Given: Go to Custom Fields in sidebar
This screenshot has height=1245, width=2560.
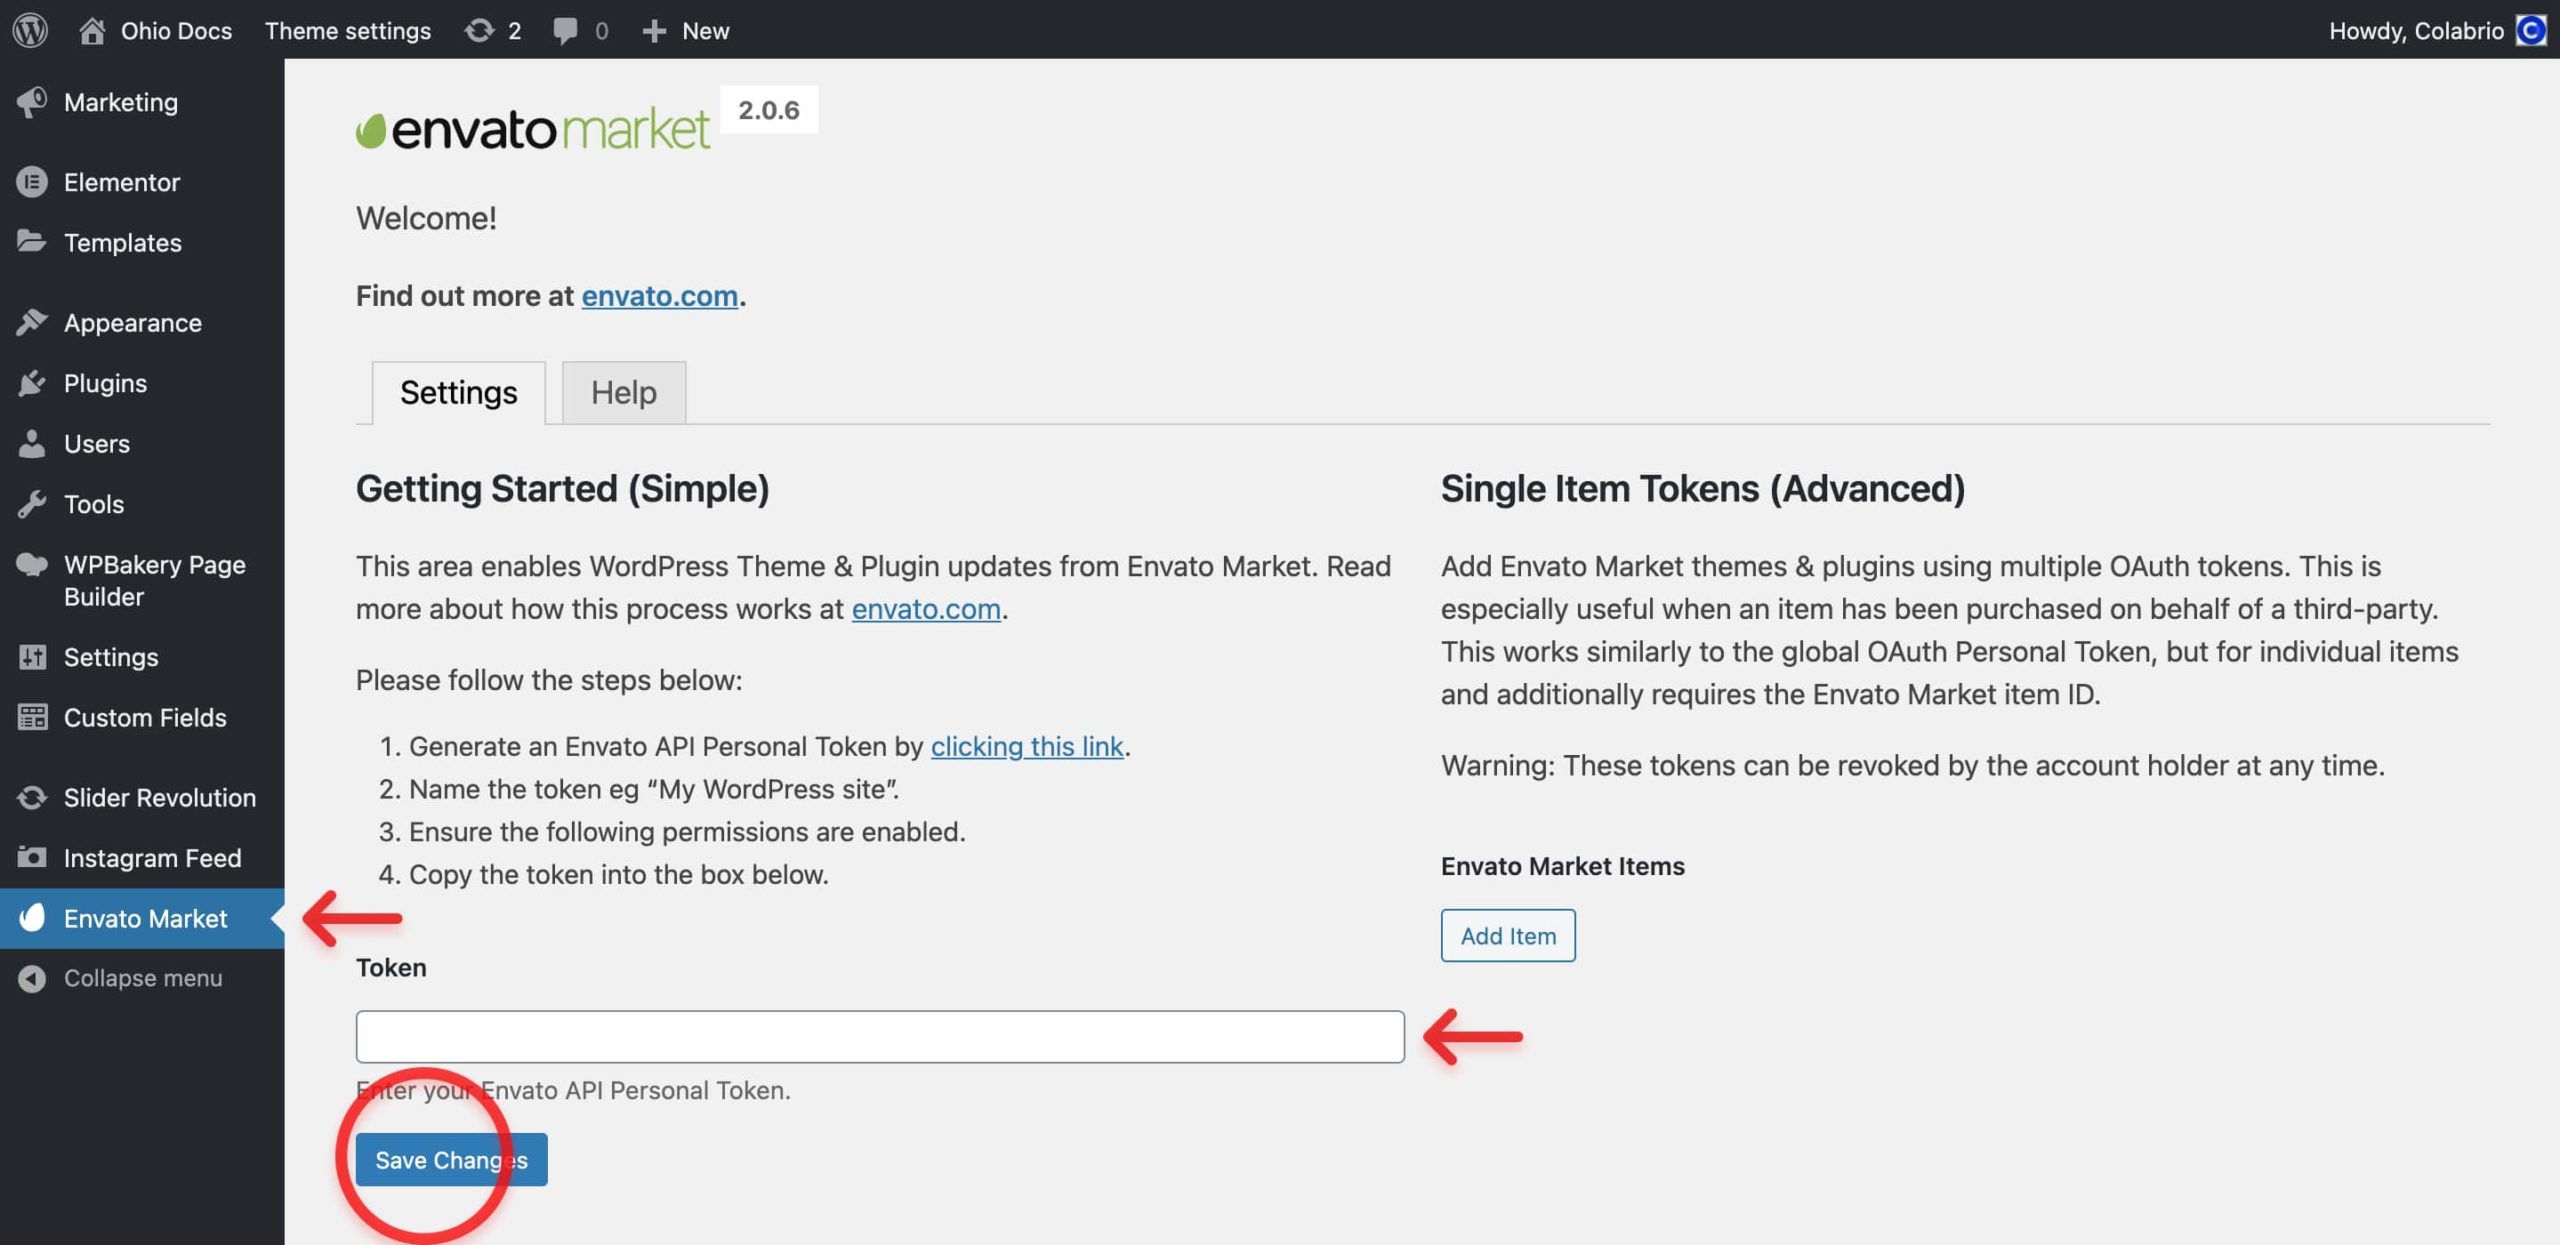Looking at the screenshot, I should [145, 717].
